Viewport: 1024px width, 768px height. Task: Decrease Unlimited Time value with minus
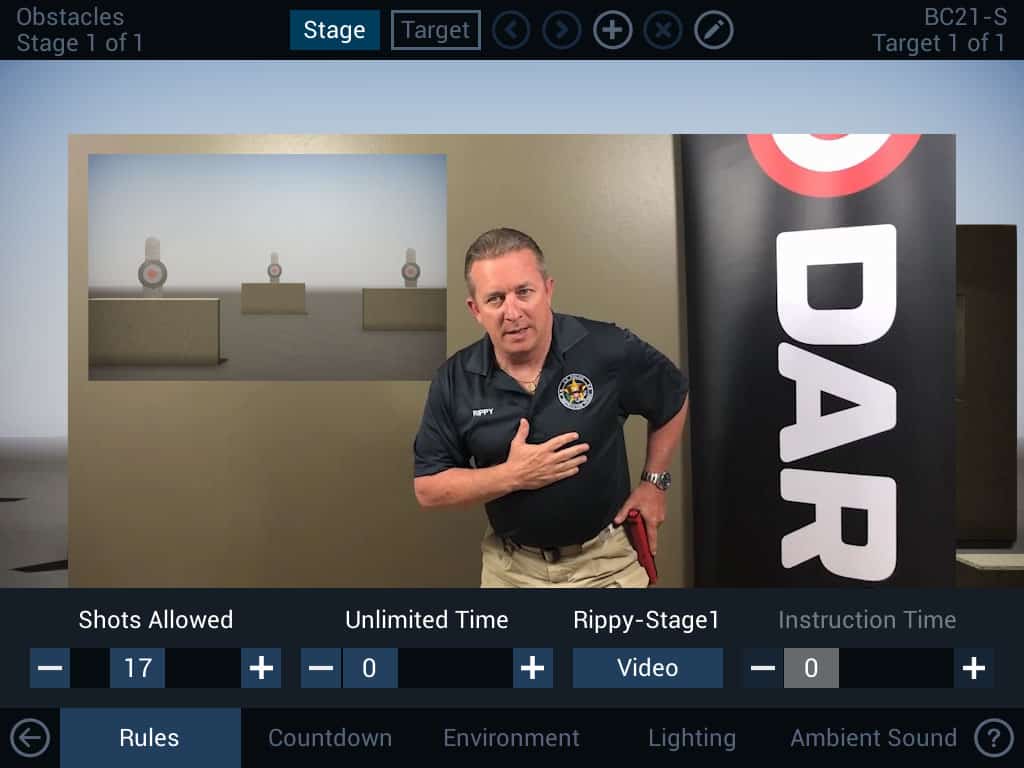(x=321, y=668)
